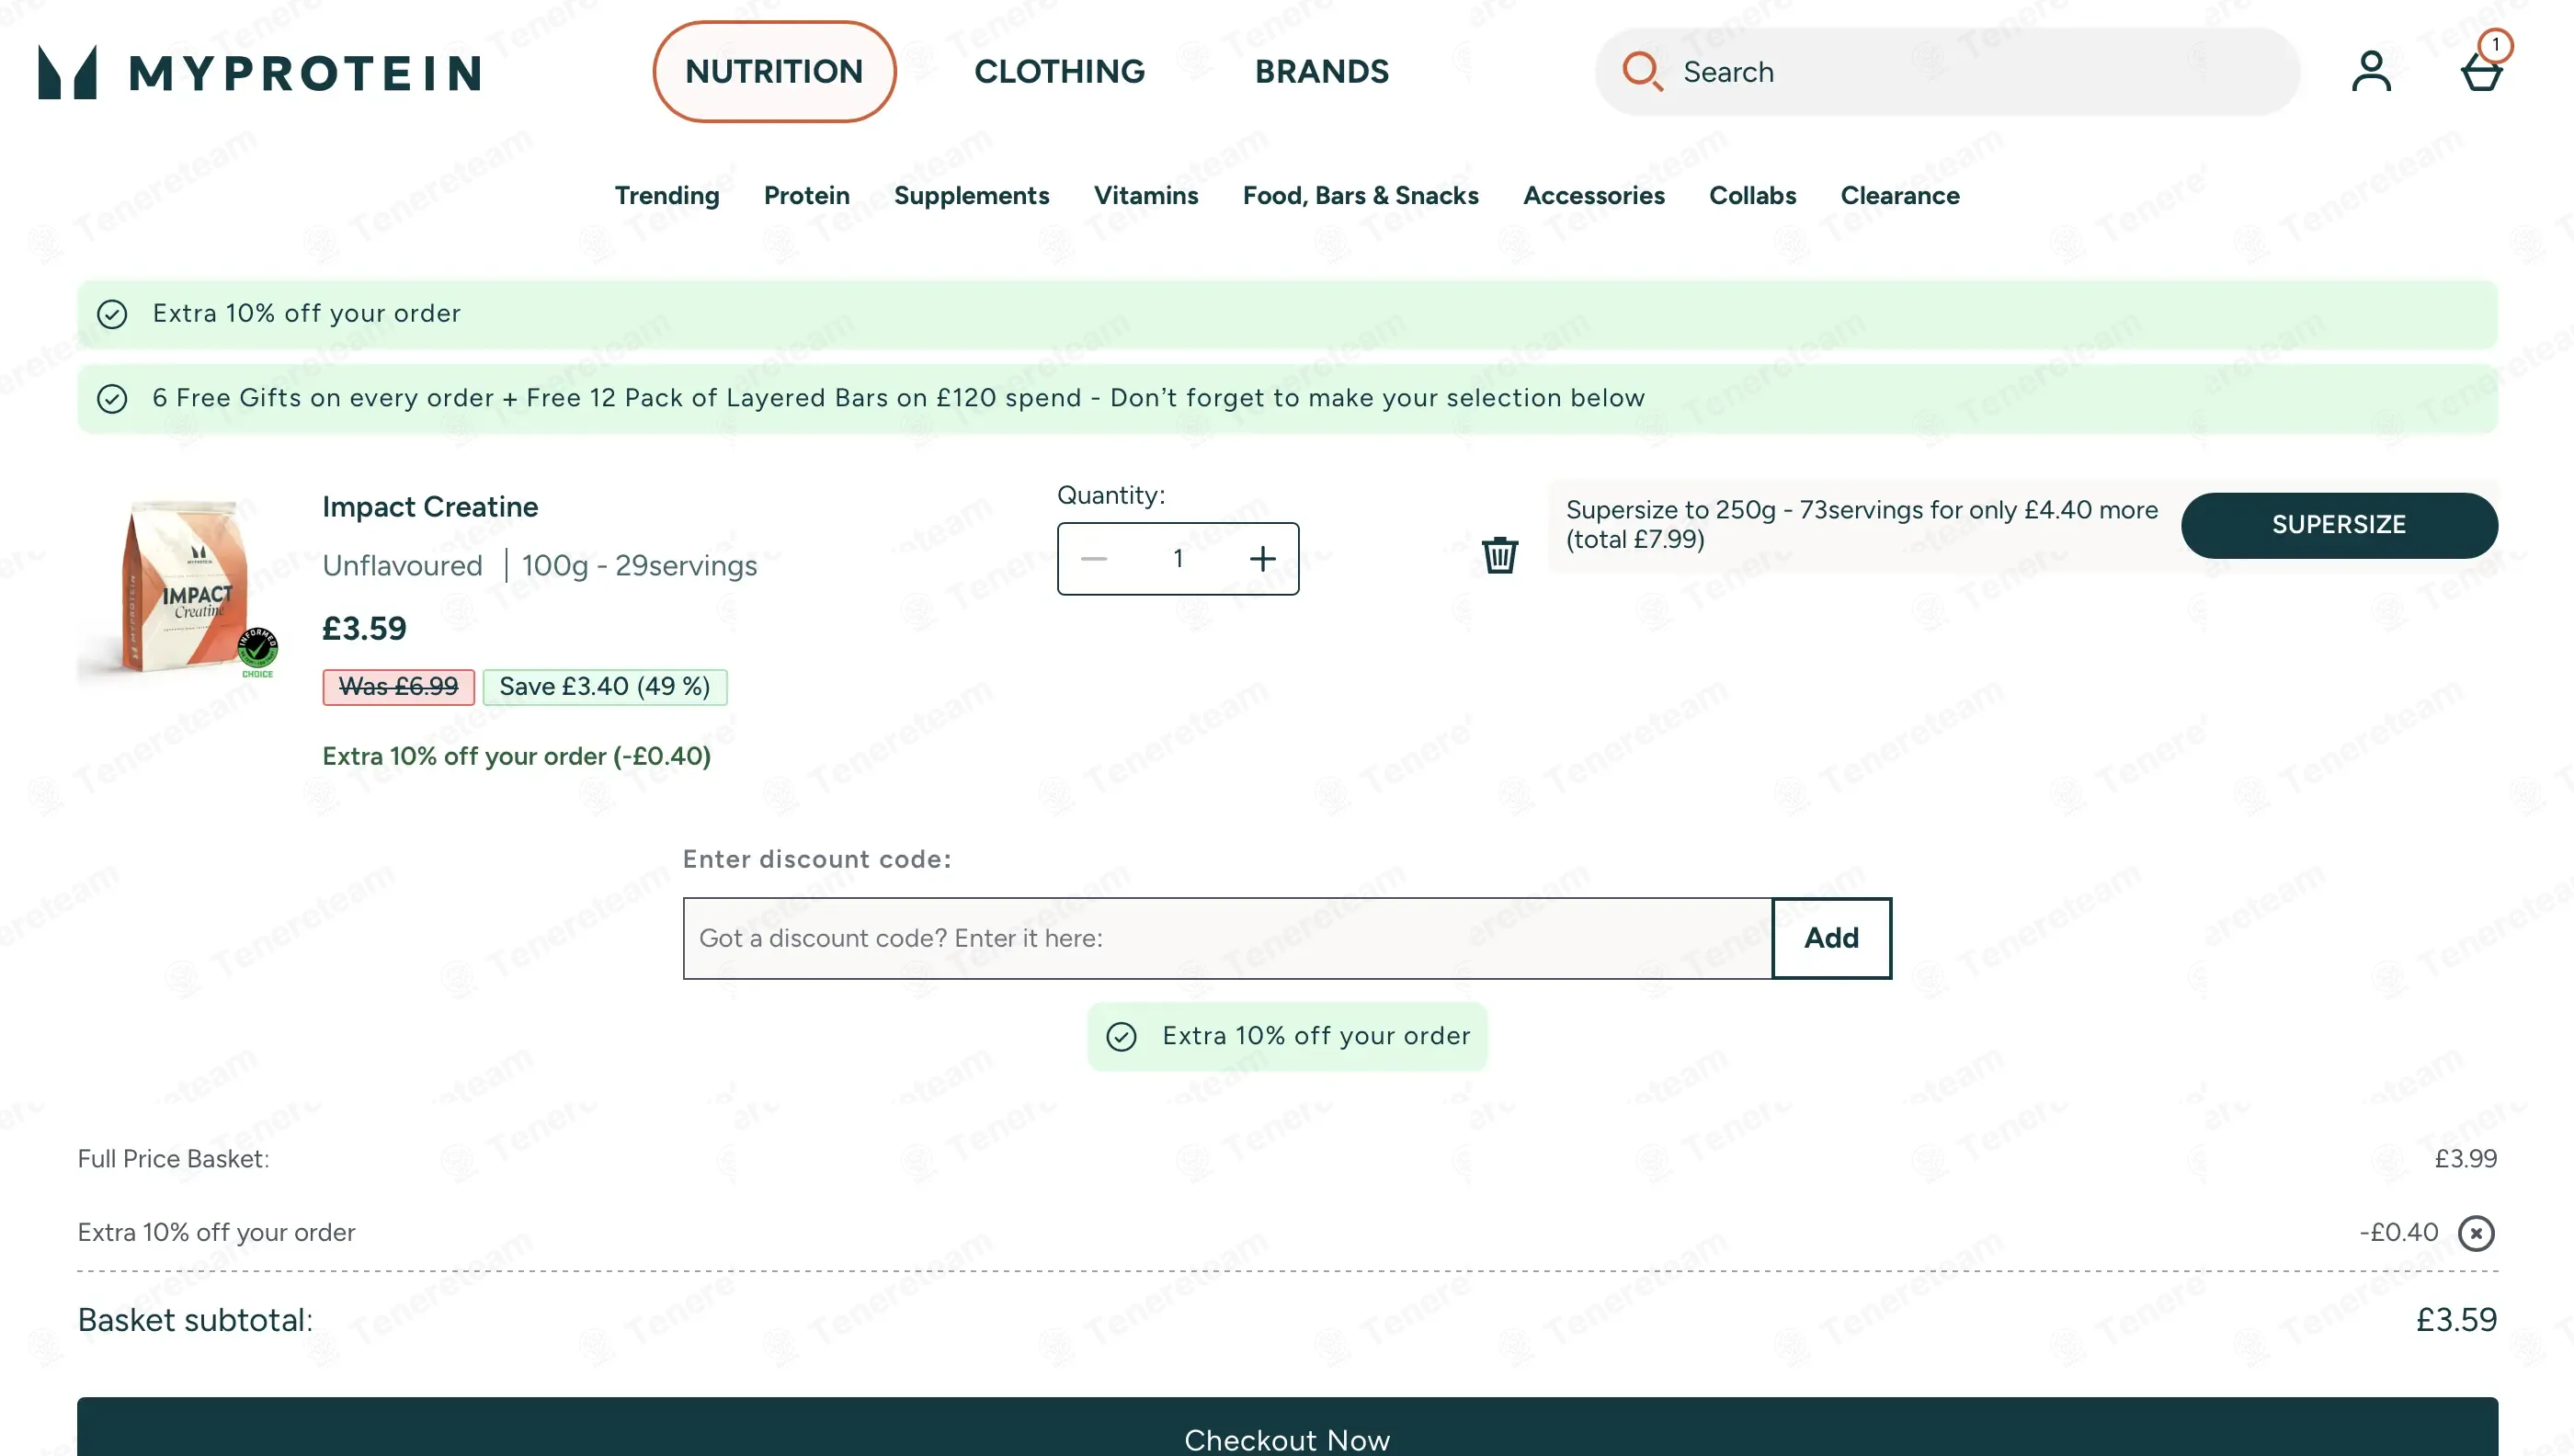The image size is (2574, 1456).
Task: Increase quantity with the plus icon
Action: tap(1262, 558)
